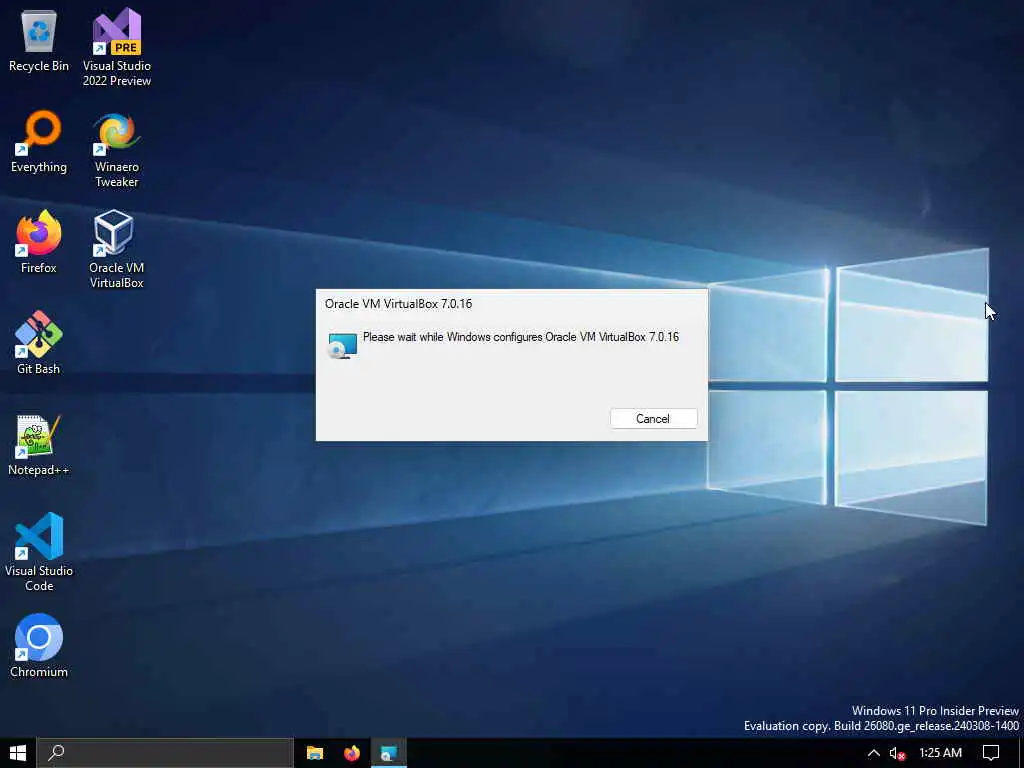
Task: Select the Firefox desktop shortcut
Action: [39, 242]
